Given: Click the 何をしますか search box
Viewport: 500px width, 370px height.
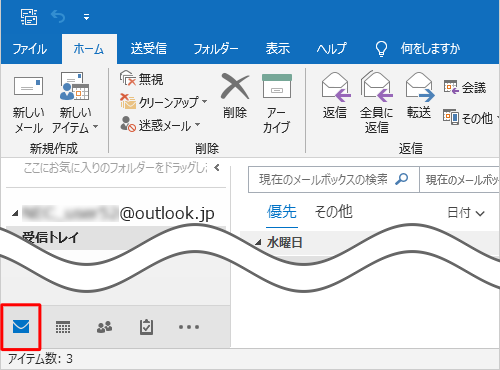Looking at the screenshot, I should click(430, 49).
